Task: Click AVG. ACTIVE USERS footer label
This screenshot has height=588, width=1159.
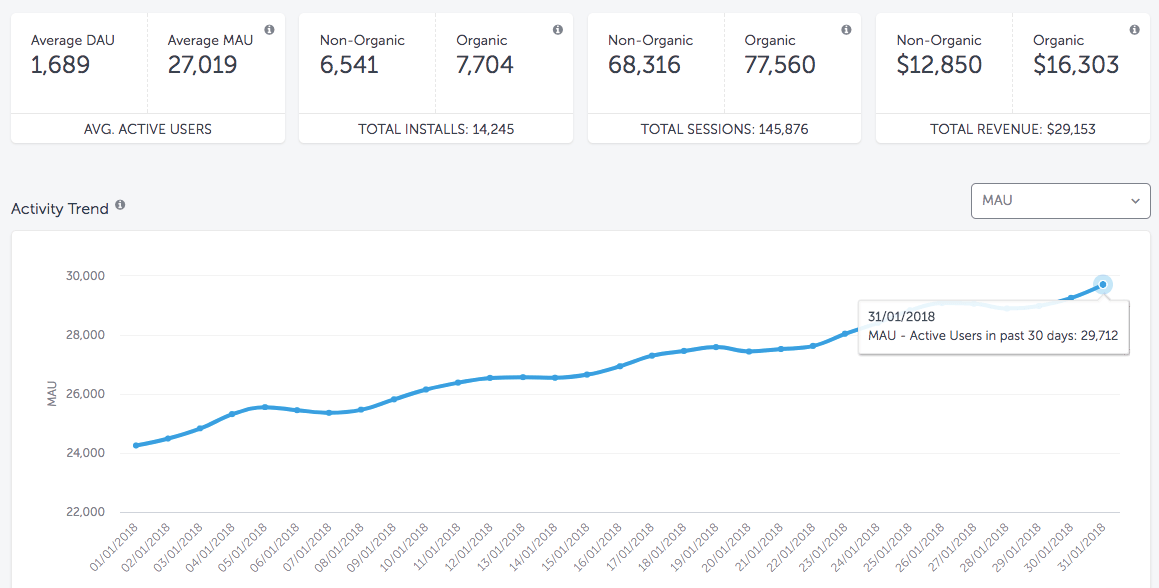Action: point(148,129)
